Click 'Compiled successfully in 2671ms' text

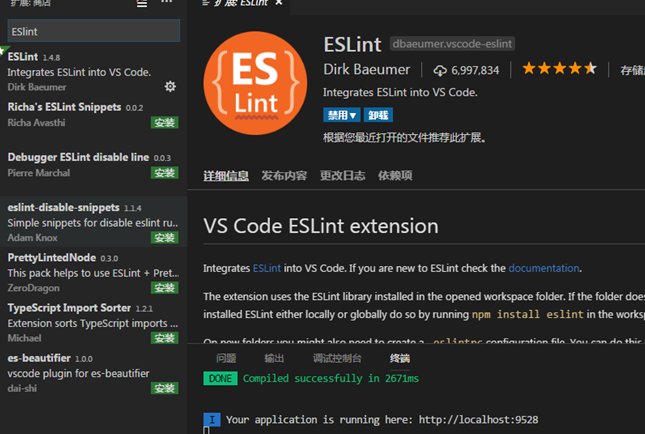pos(331,378)
